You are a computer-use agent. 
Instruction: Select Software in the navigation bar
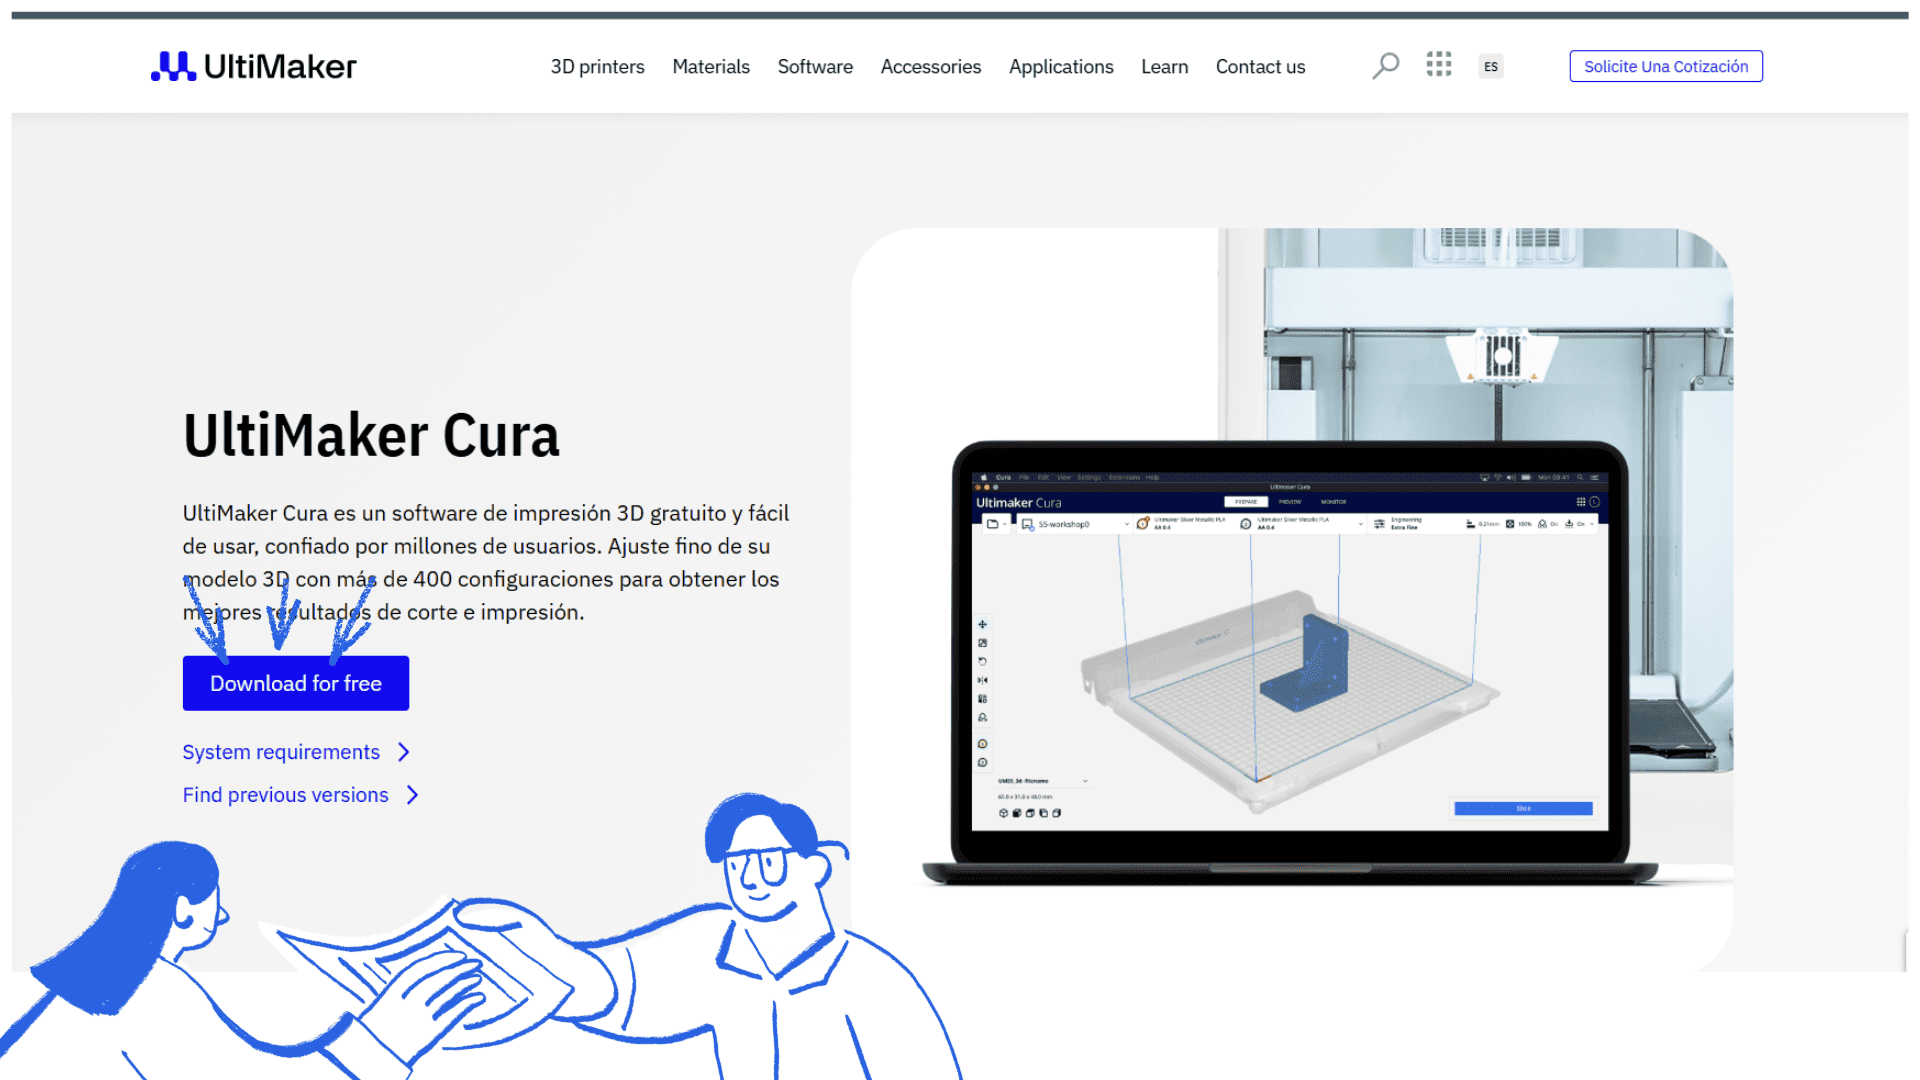point(815,67)
